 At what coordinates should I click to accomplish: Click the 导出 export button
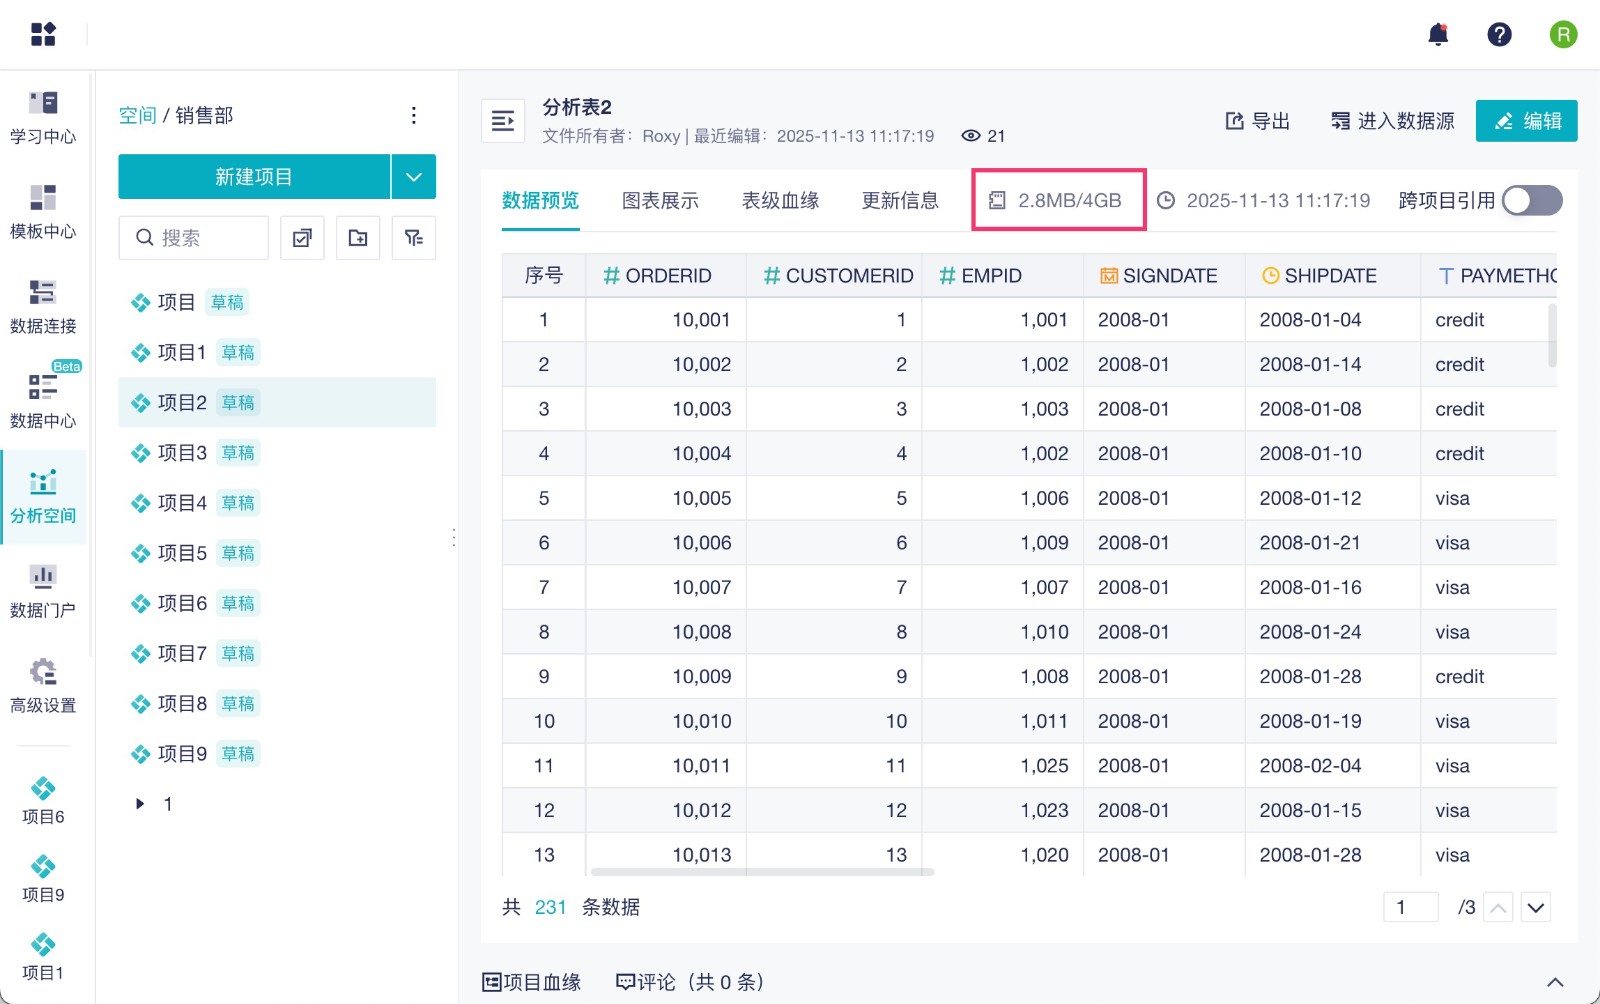pos(1258,120)
